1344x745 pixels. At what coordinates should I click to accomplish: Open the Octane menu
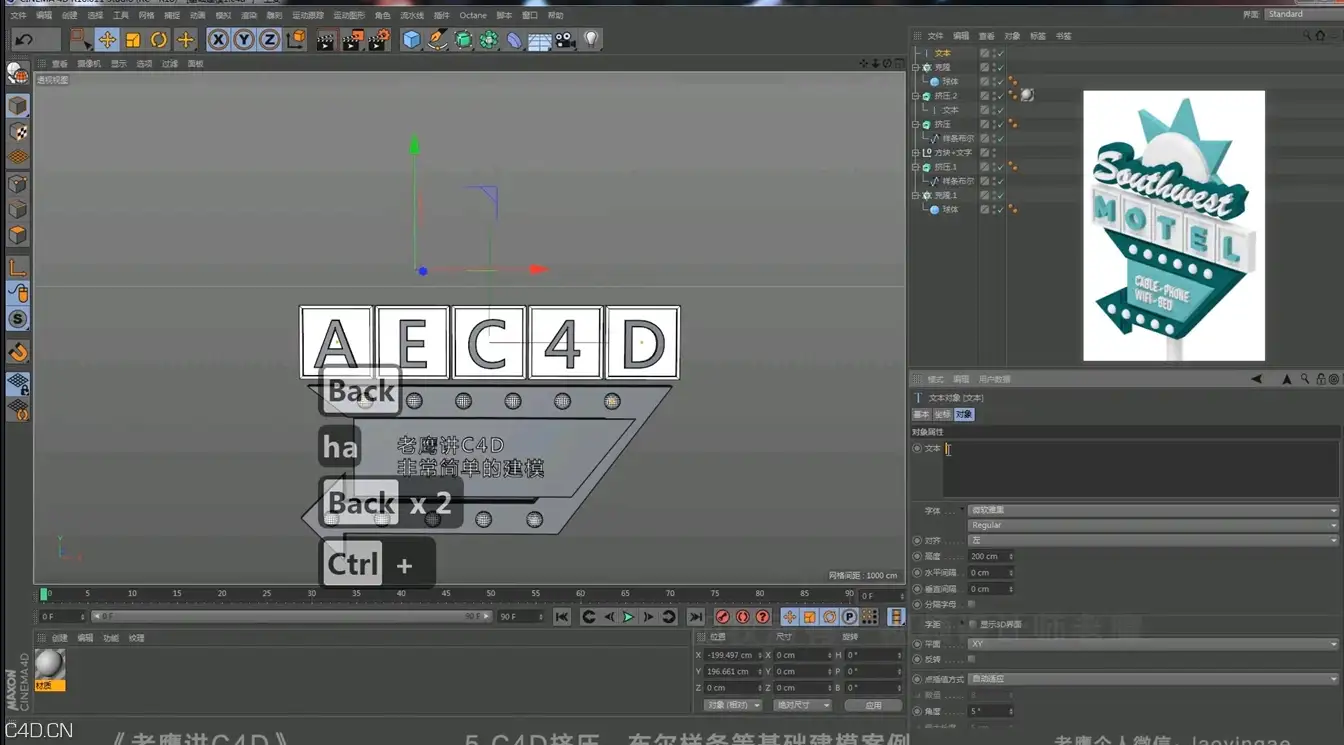click(473, 16)
